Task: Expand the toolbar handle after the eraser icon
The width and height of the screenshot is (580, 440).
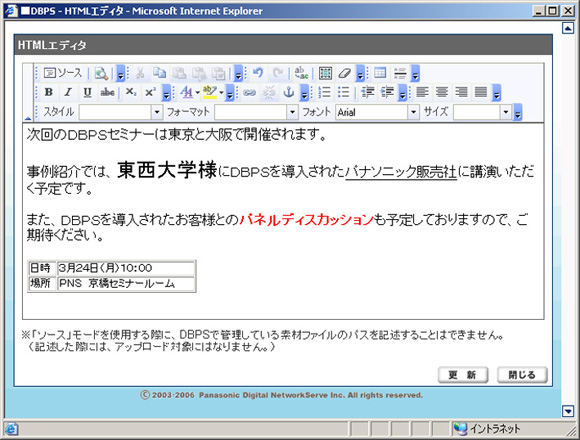Action: tap(360, 73)
